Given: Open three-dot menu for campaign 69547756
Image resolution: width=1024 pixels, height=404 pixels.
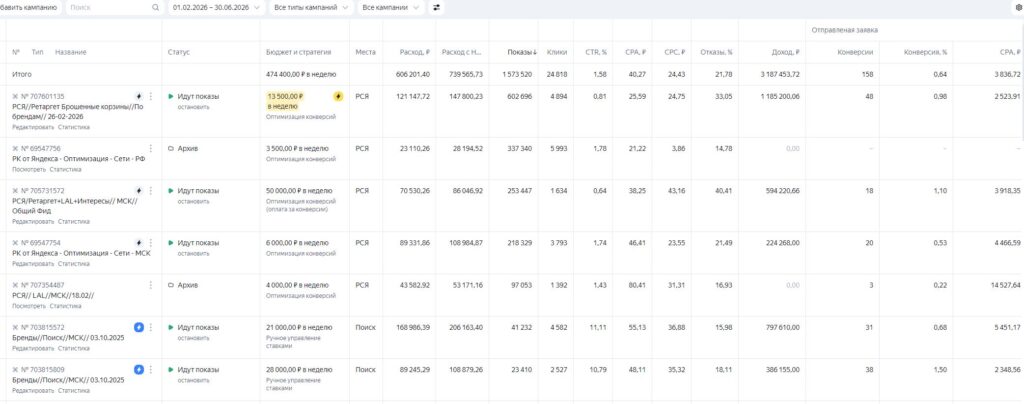Looking at the screenshot, I should tap(151, 148).
